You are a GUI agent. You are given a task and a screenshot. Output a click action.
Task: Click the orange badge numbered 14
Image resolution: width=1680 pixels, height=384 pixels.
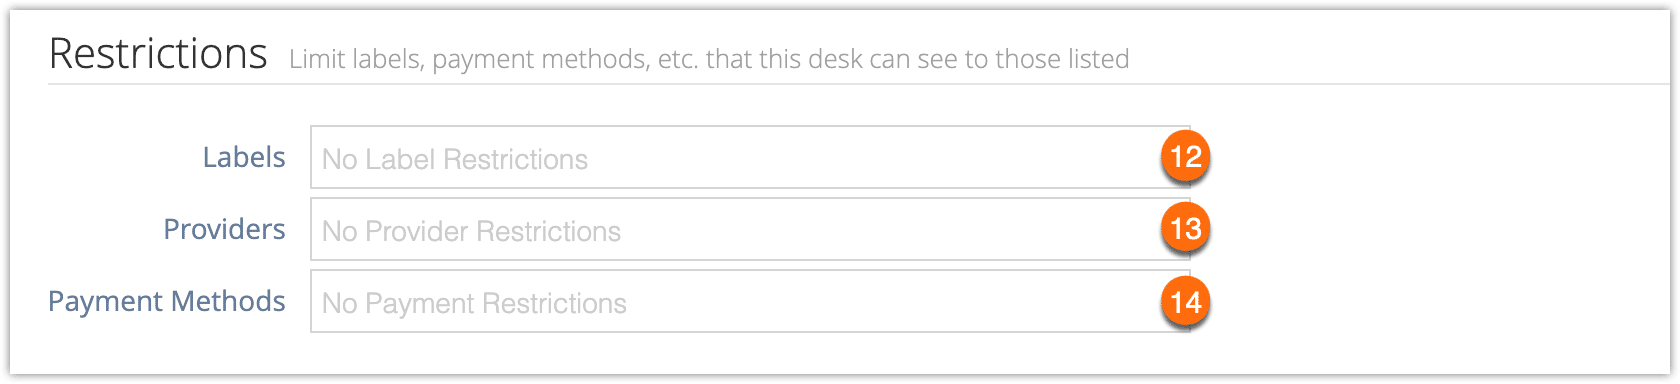coord(1185,302)
